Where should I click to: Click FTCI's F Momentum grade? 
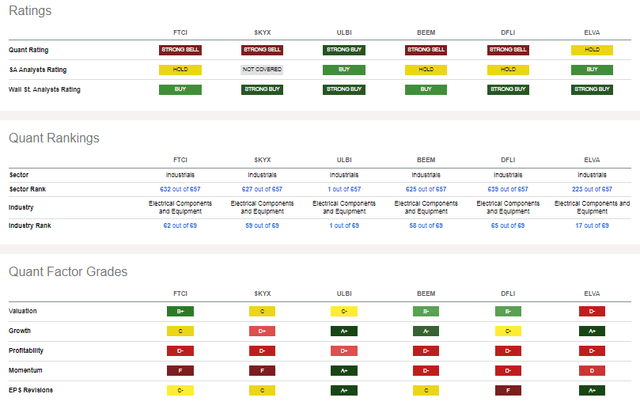pyautogui.click(x=180, y=371)
